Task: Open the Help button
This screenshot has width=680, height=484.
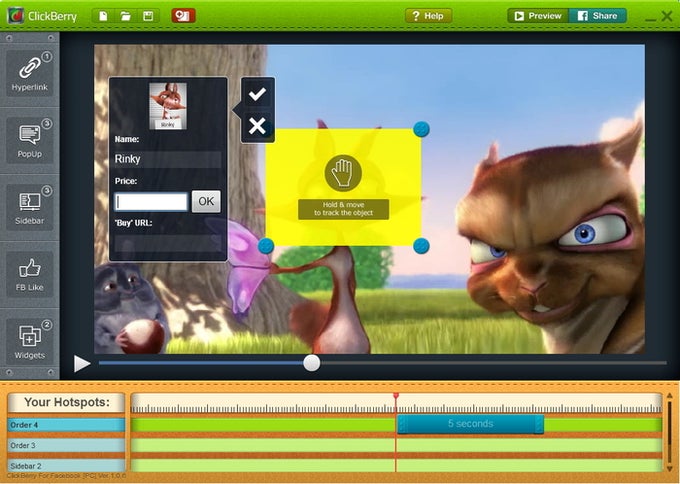Action: (428, 16)
